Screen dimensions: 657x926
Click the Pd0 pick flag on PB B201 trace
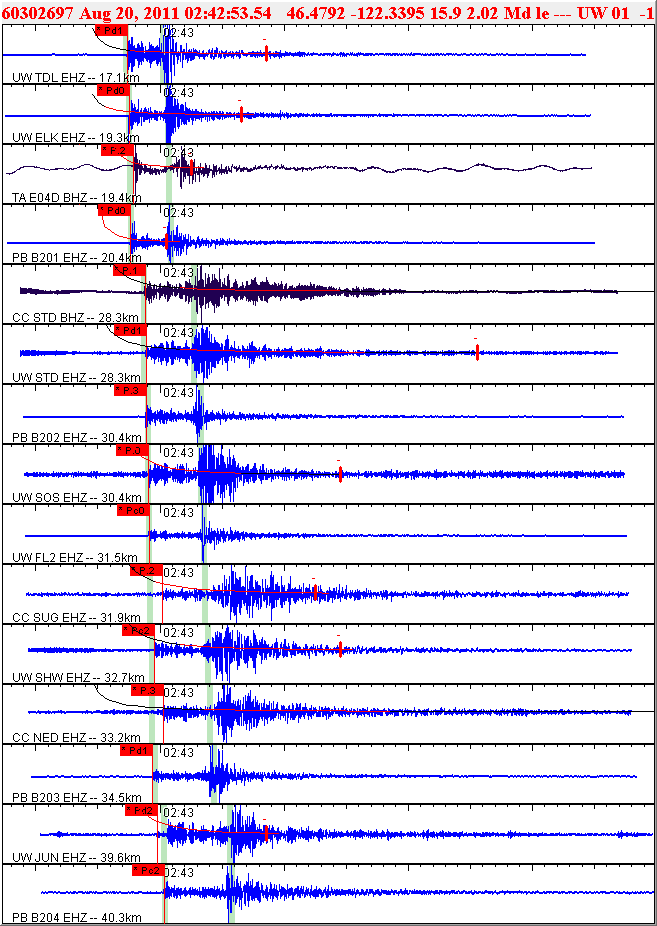tap(113, 210)
